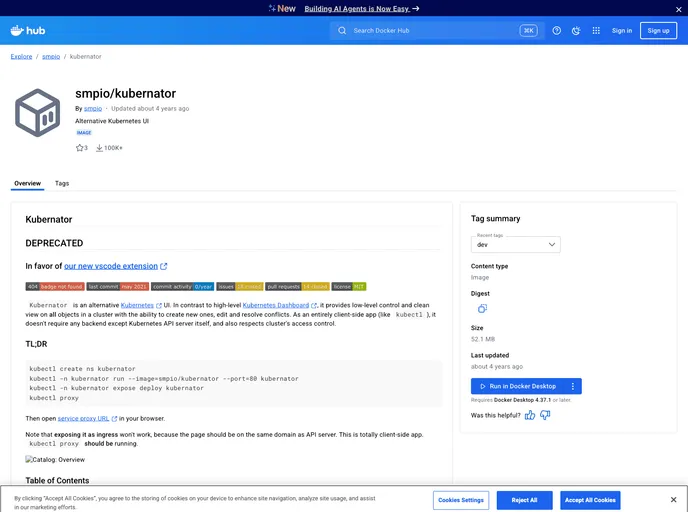The image size is (688, 512).
Task: Click the kubectl create ns kubernator line
Action: tap(82, 369)
